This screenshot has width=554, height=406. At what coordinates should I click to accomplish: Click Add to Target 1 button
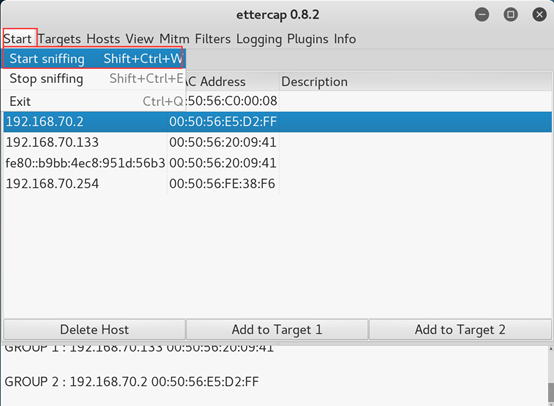(277, 330)
